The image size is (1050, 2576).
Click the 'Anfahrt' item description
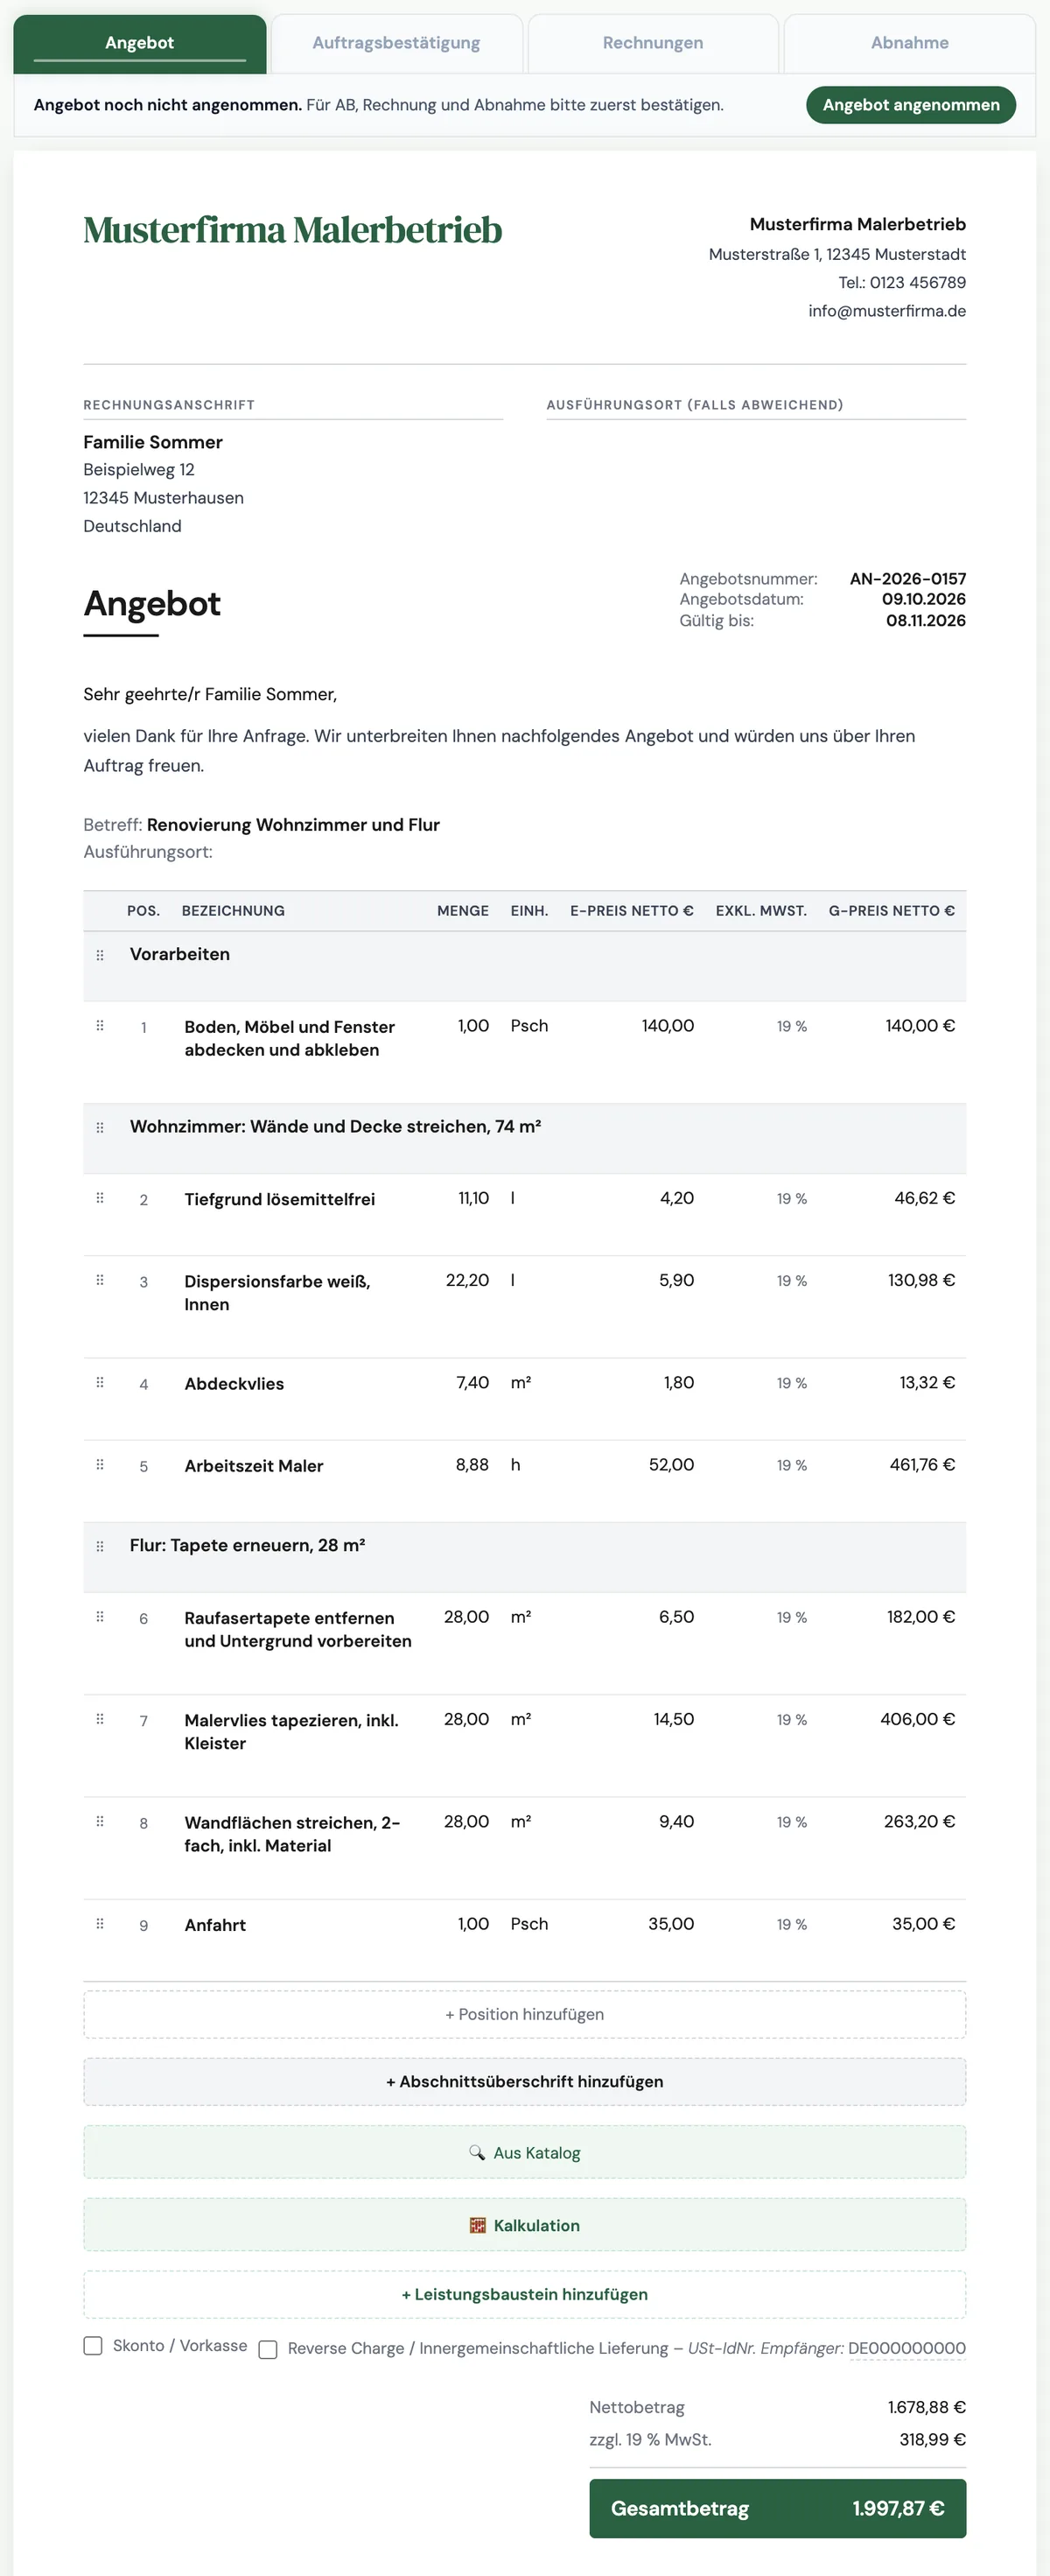click(215, 1925)
